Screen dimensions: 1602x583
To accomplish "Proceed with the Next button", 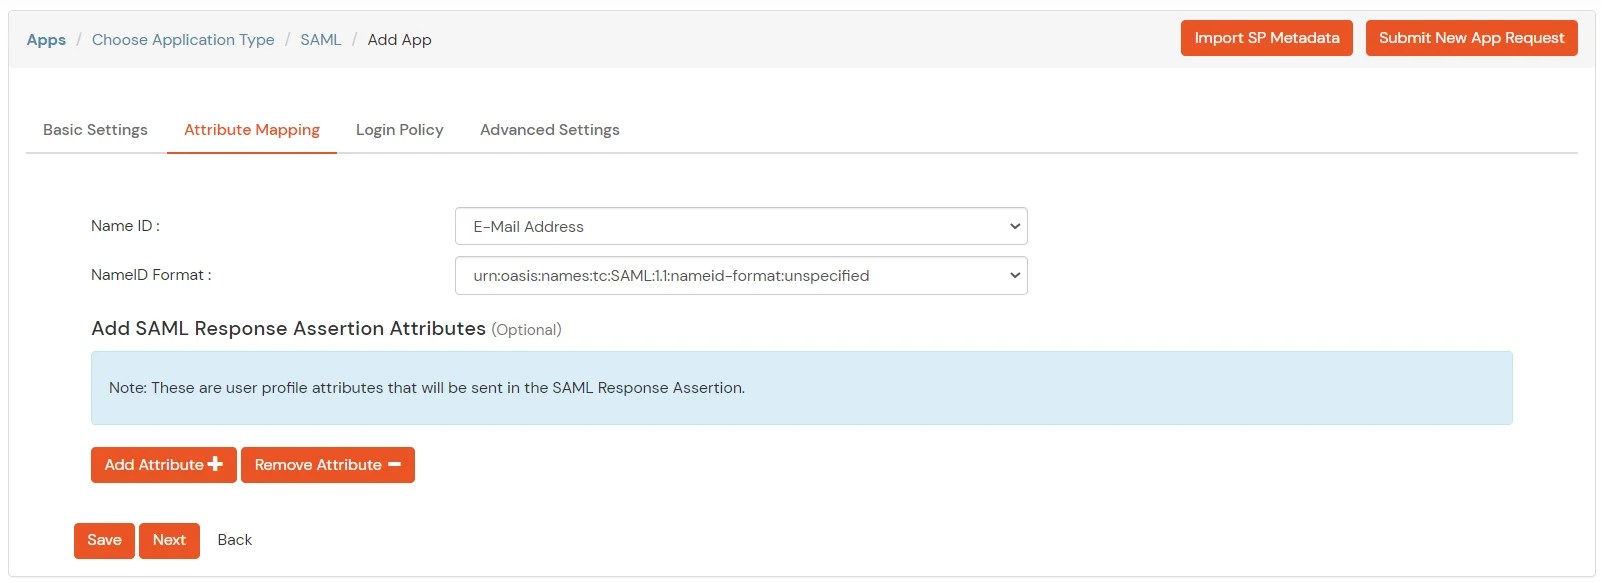I will pos(169,540).
